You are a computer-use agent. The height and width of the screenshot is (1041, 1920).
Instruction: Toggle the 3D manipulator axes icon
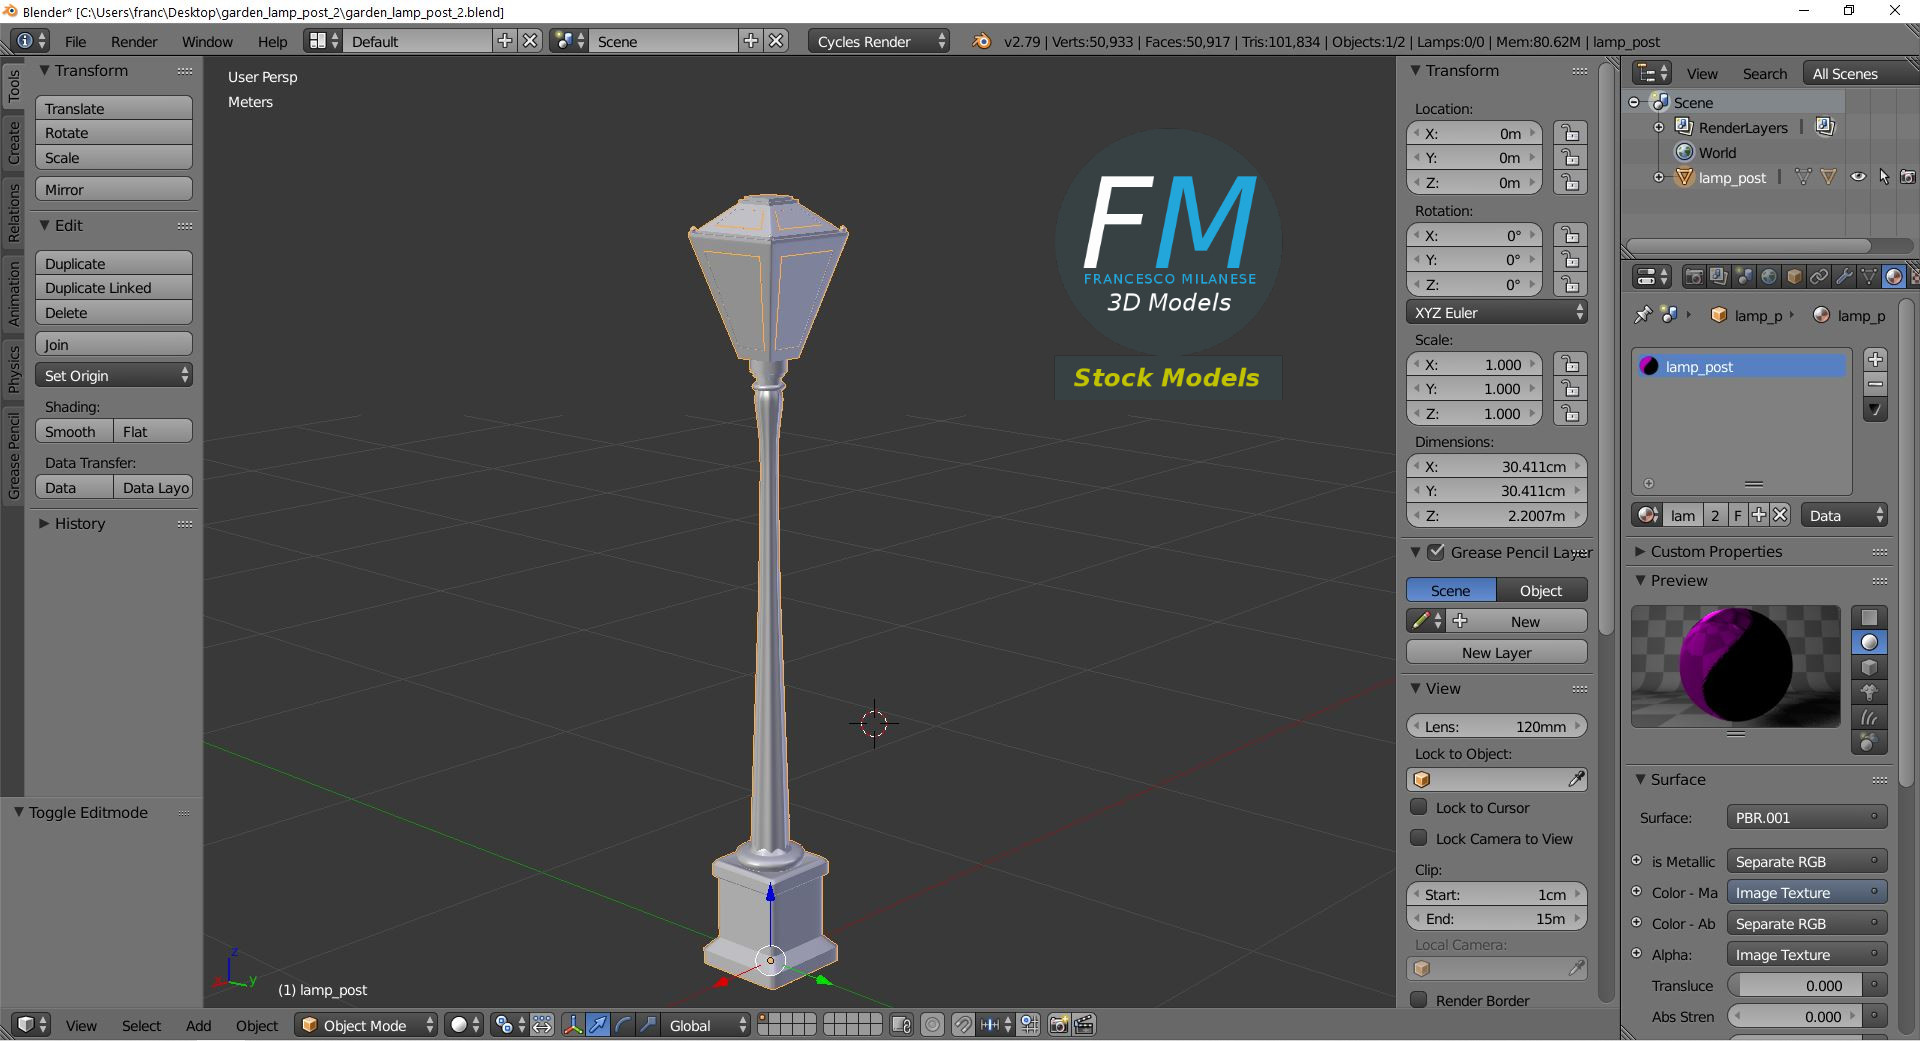point(573,1025)
